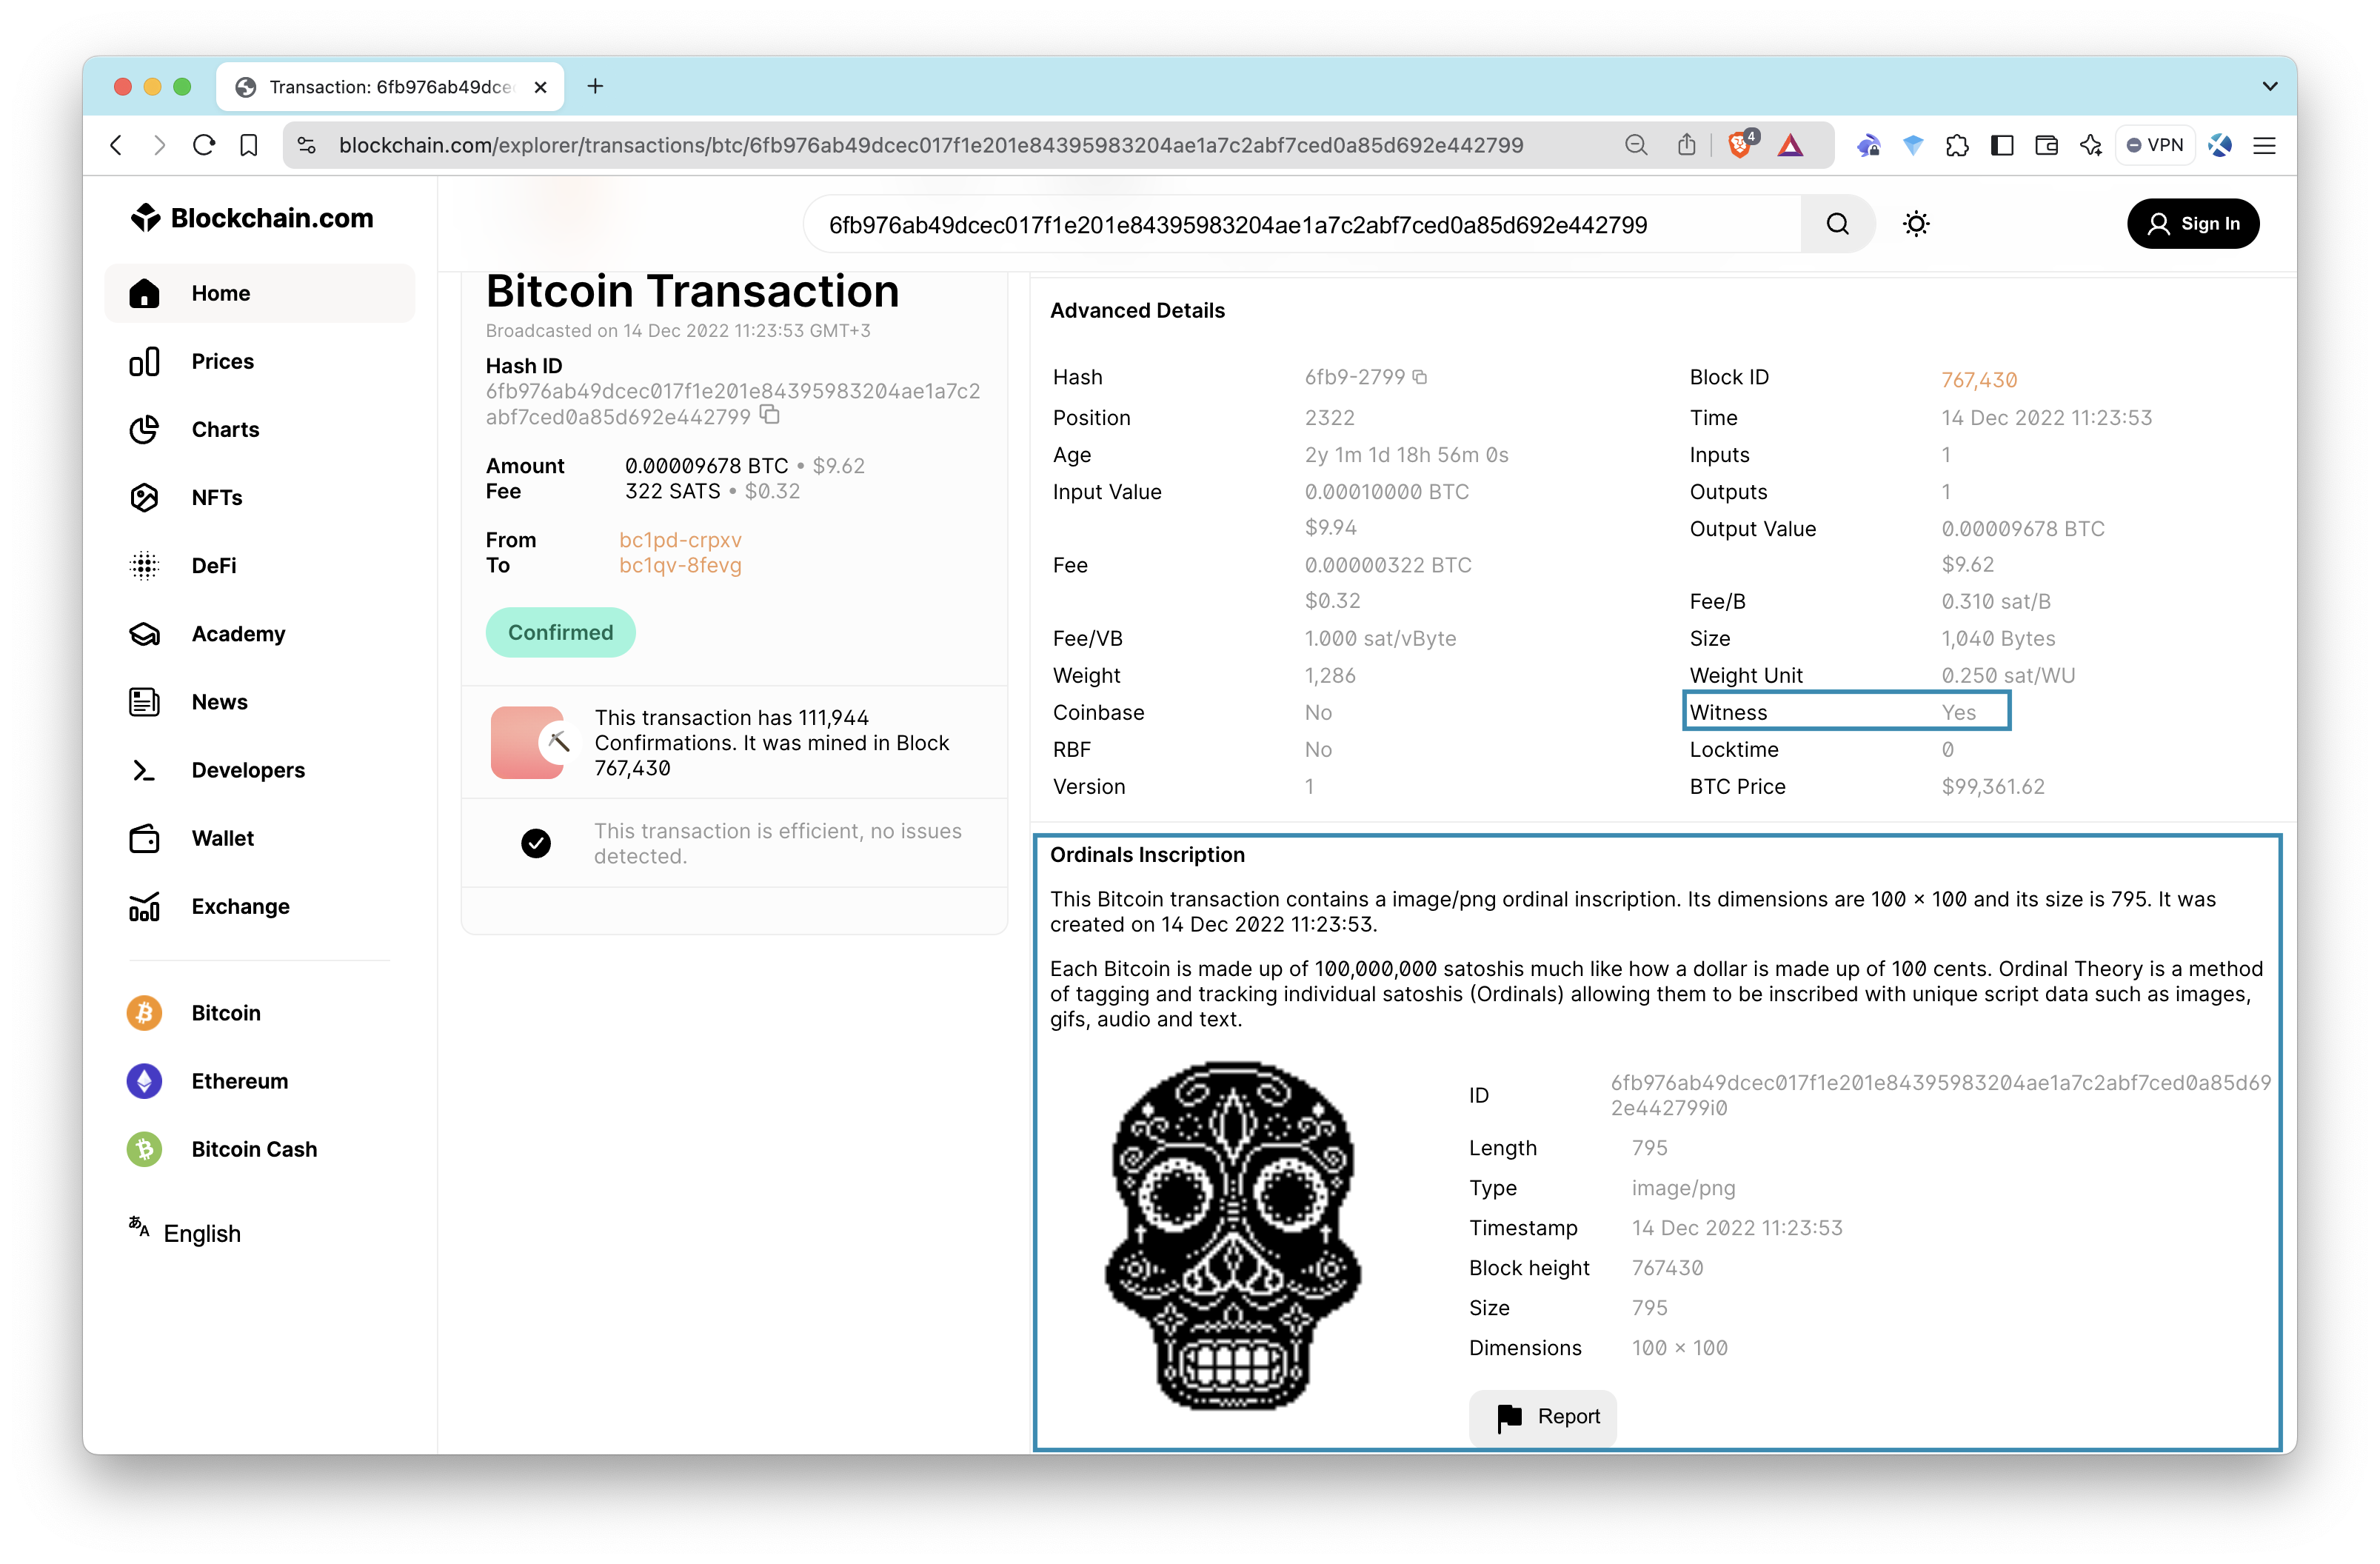Click Brave Shields icon in address bar
Viewport: 2380px width, 1564px height.
click(x=1741, y=145)
